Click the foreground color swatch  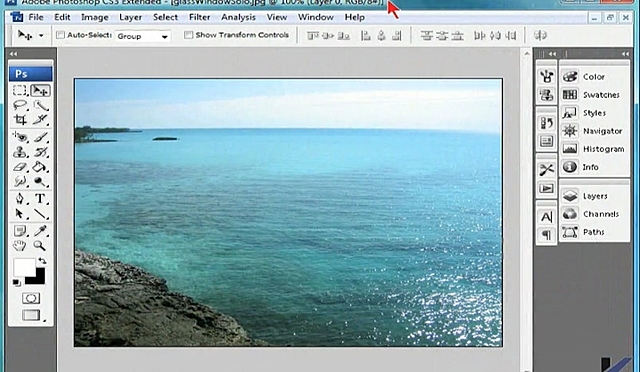point(24,267)
